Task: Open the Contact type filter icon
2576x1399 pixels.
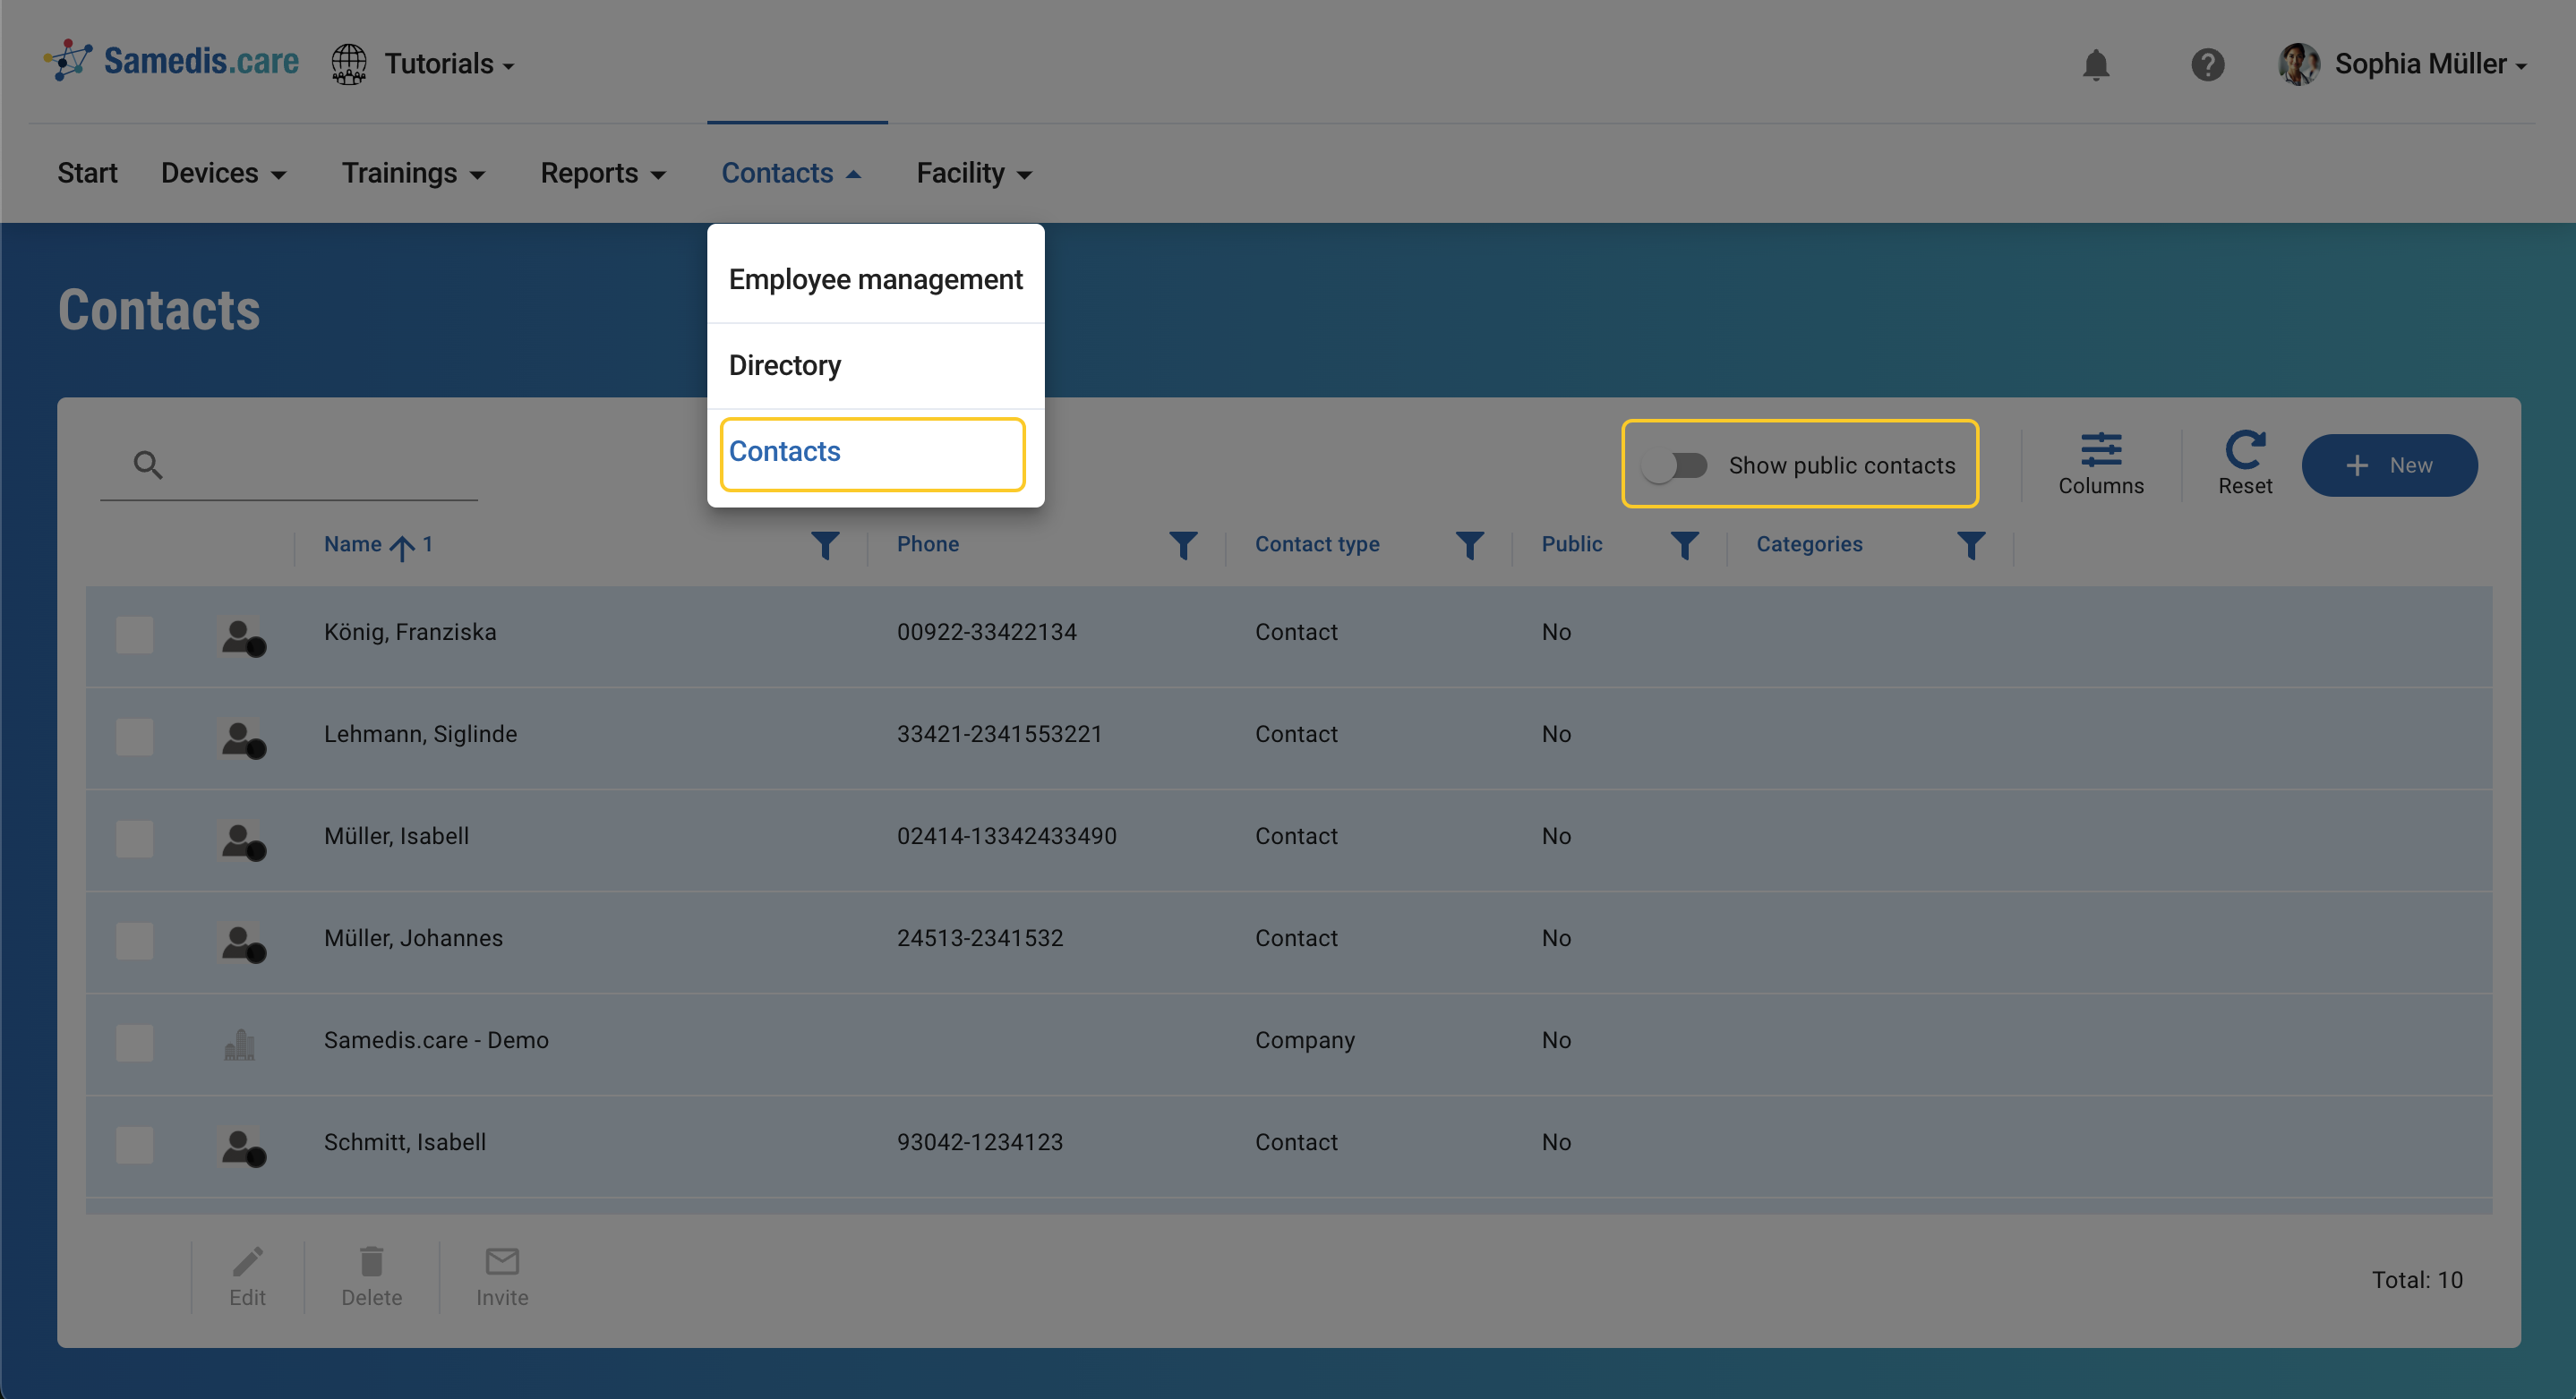Action: (x=1469, y=545)
